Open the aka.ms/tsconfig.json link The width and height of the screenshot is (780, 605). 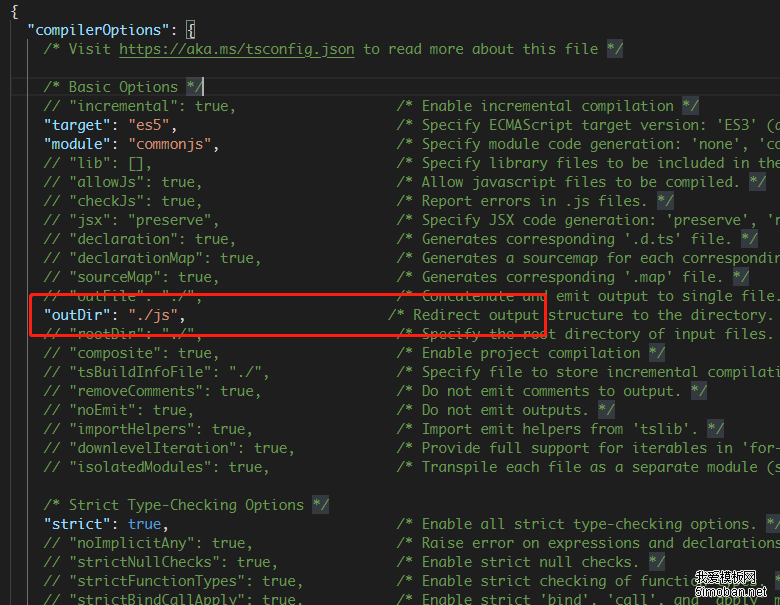click(236, 49)
